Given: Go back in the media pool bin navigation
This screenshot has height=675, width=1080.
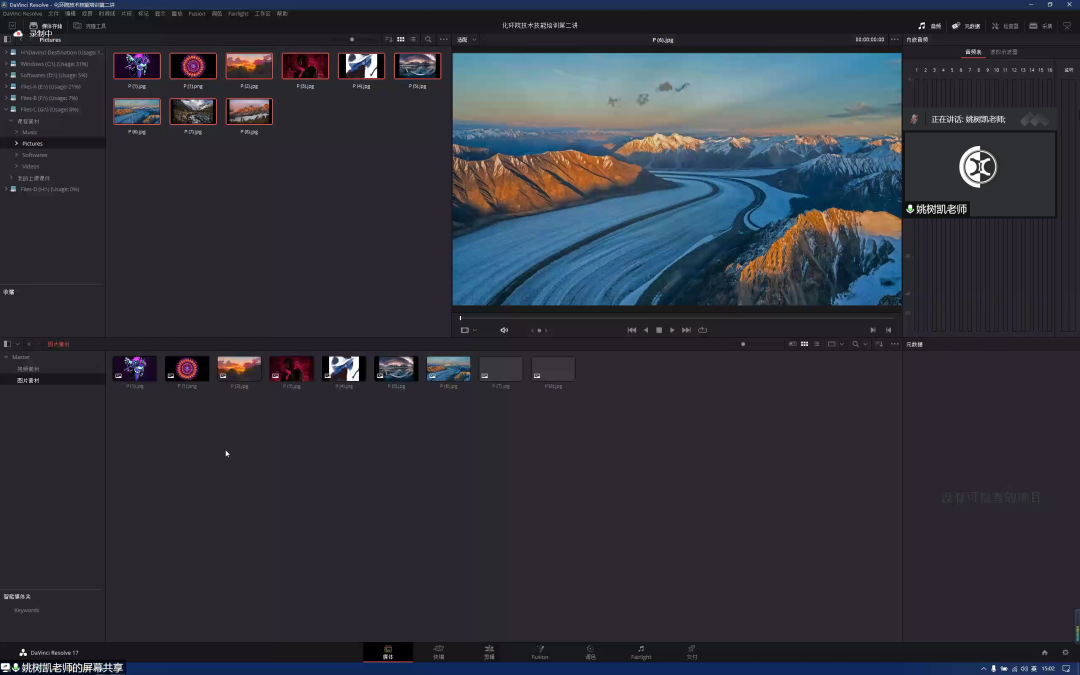Looking at the screenshot, I should click(29, 344).
